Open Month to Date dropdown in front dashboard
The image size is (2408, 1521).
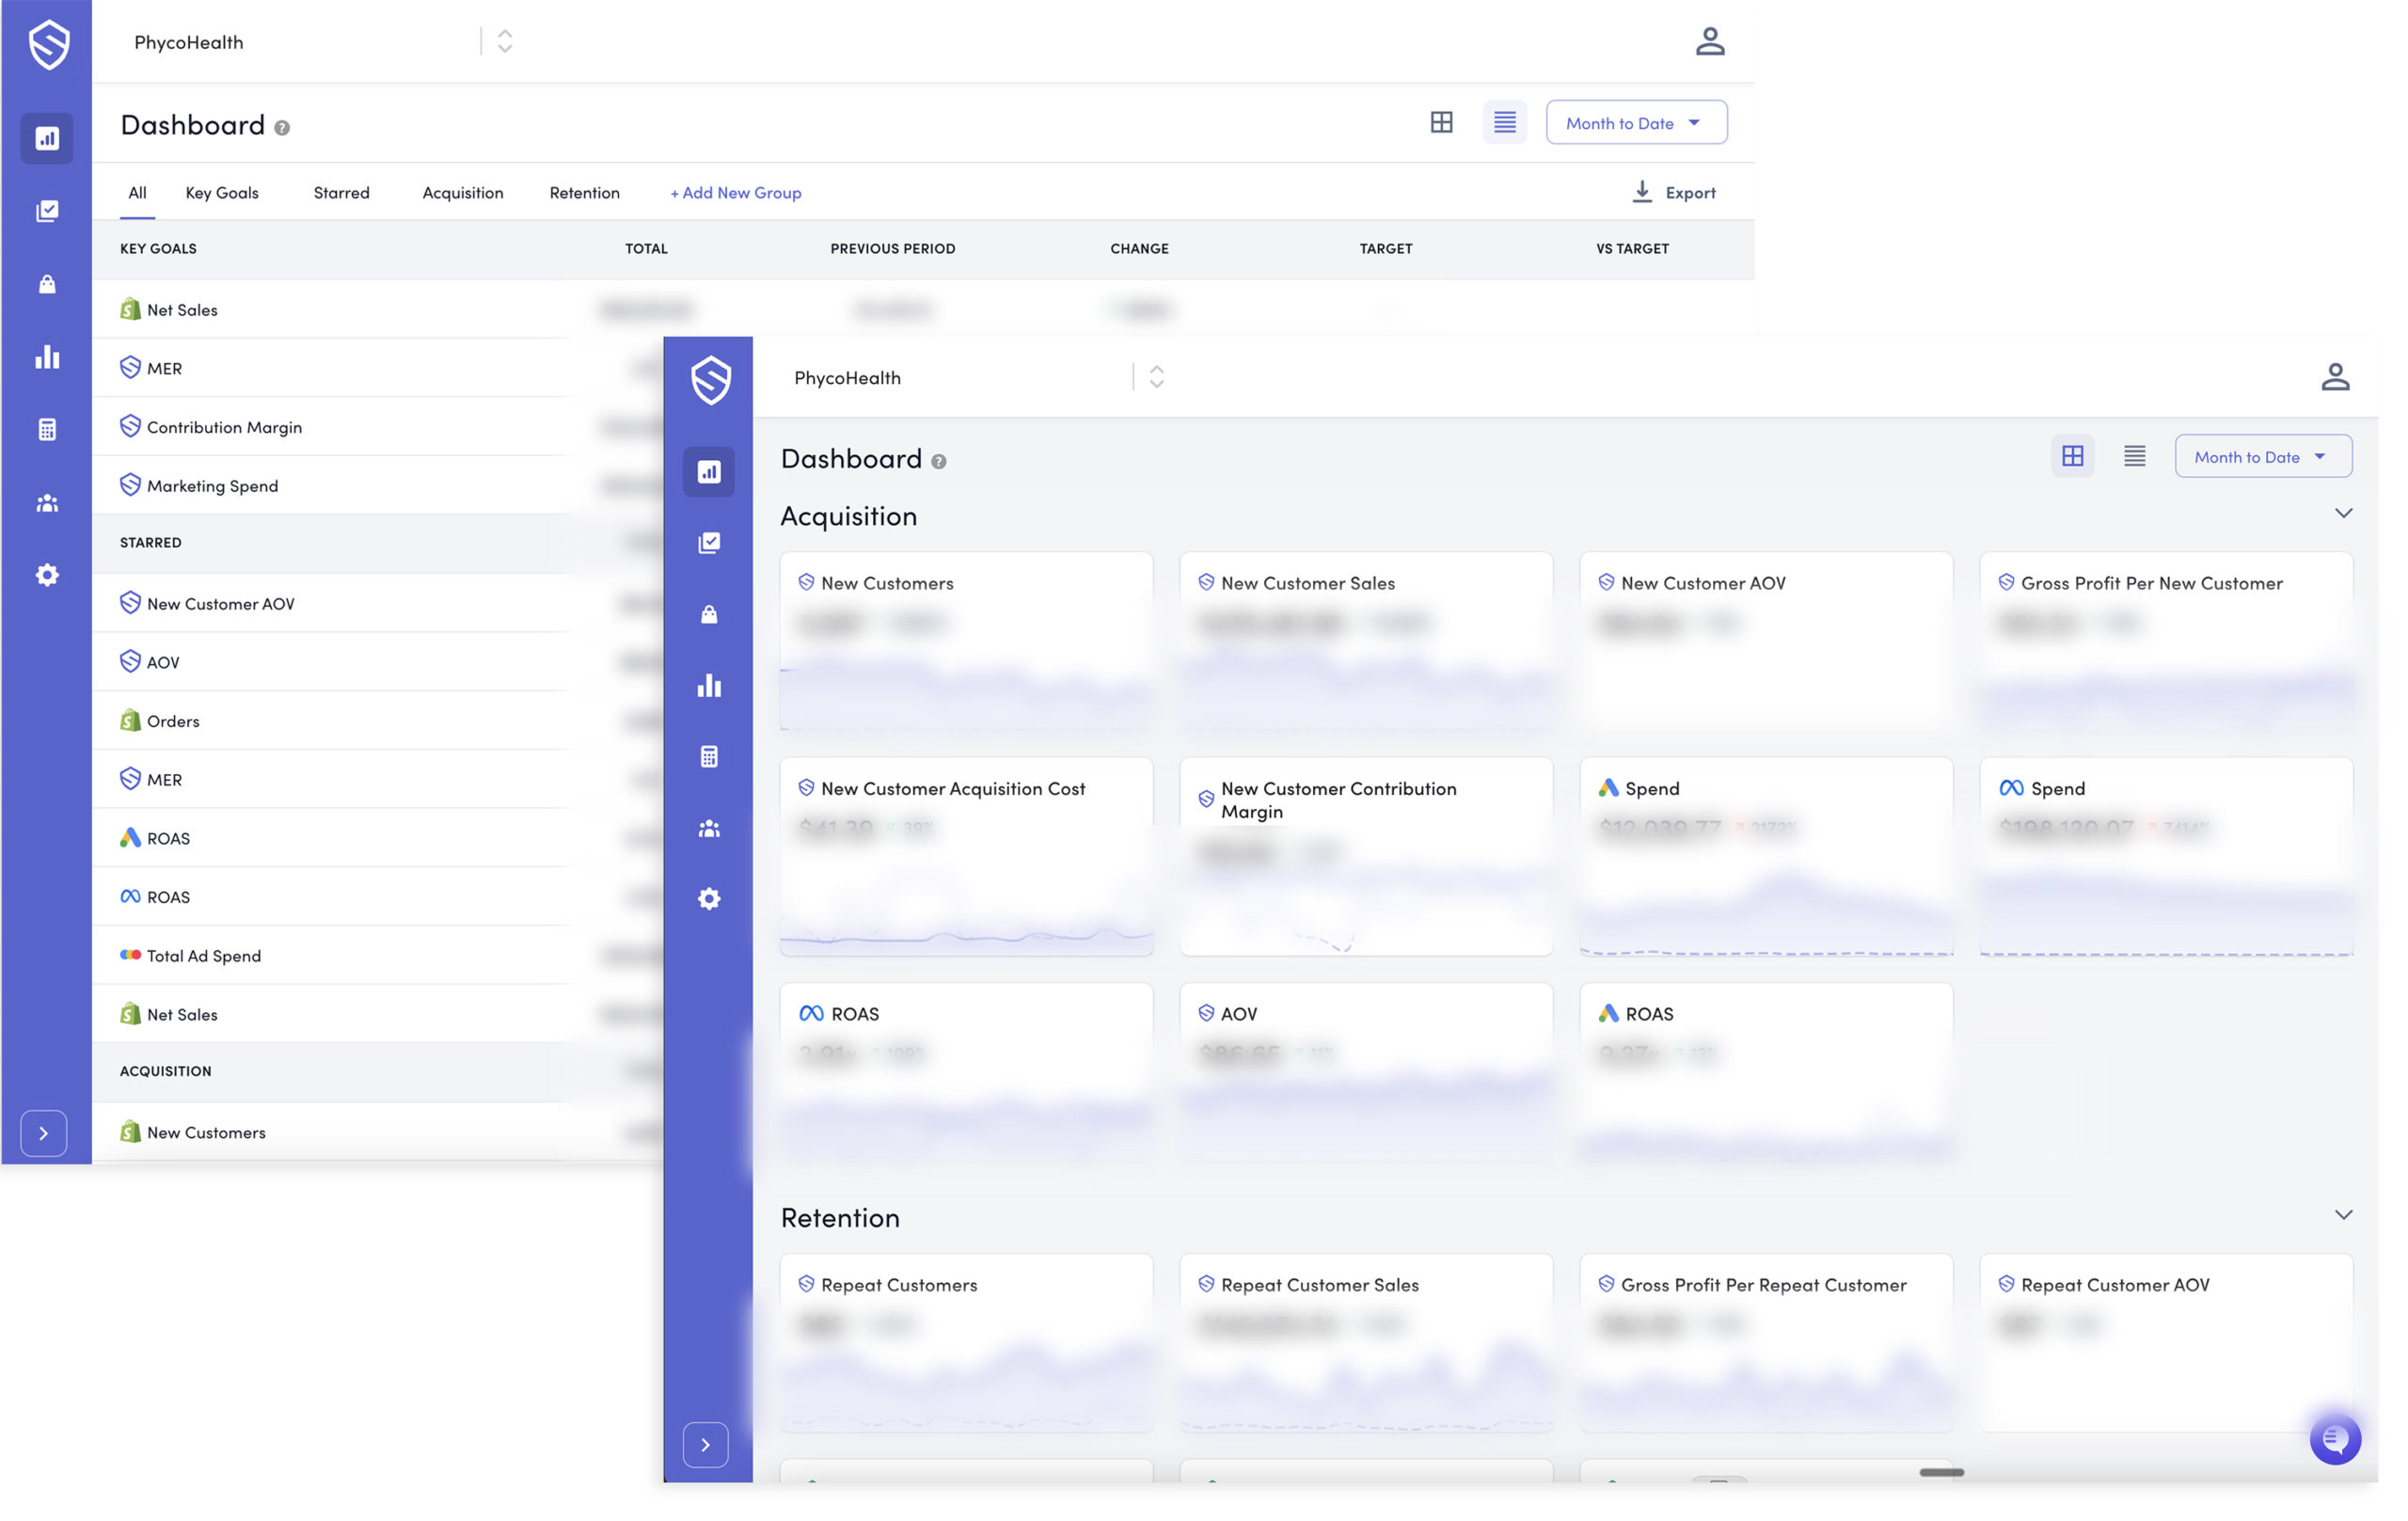coord(2262,457)
